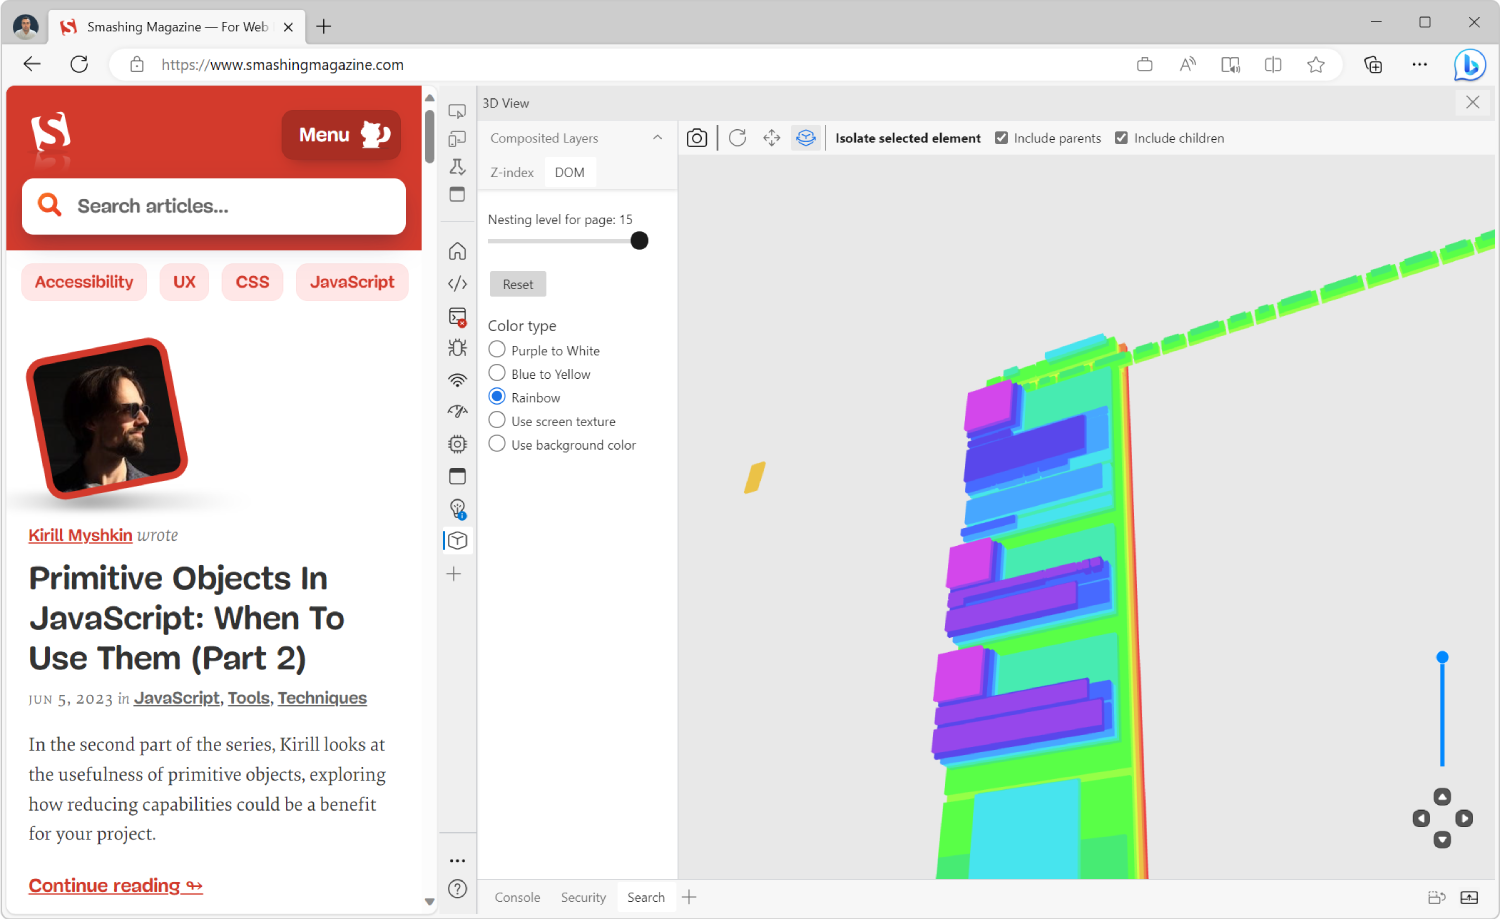1500x919 pixels.
Task: Activate the pan arrows tool in 3D View
Action: (771, 138)
